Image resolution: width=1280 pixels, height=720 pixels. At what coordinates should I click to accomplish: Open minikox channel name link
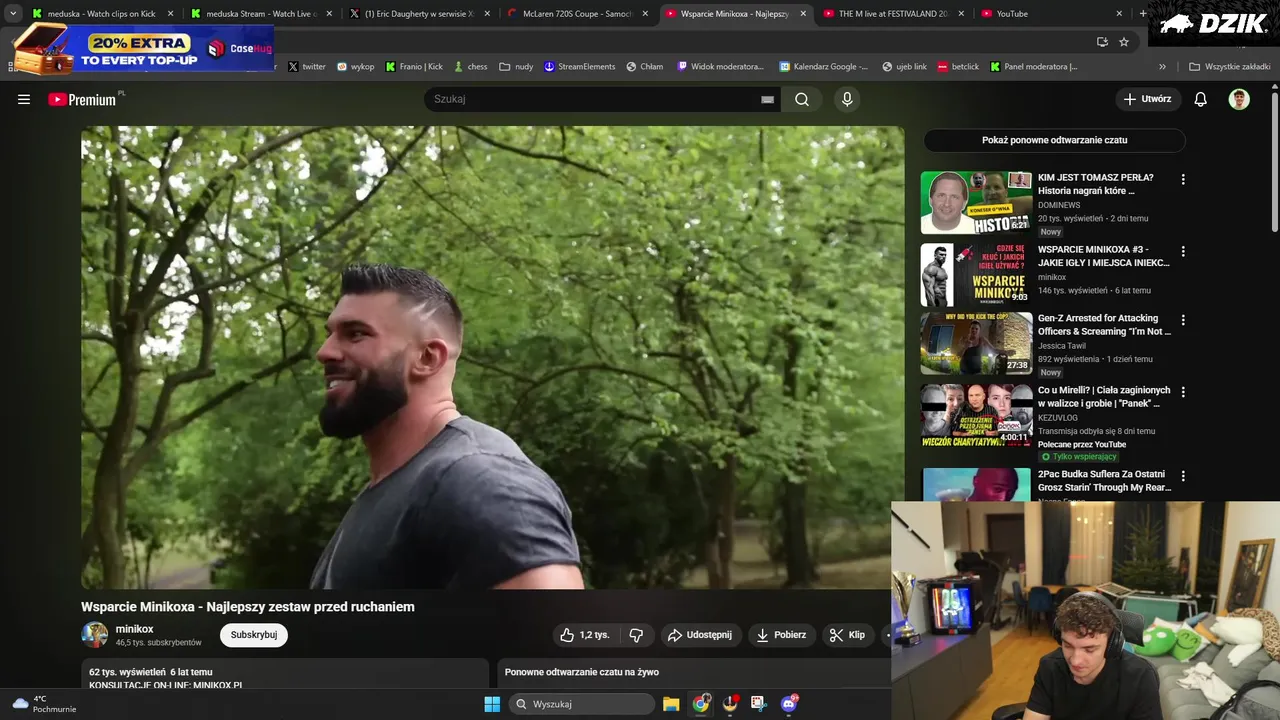135,629
